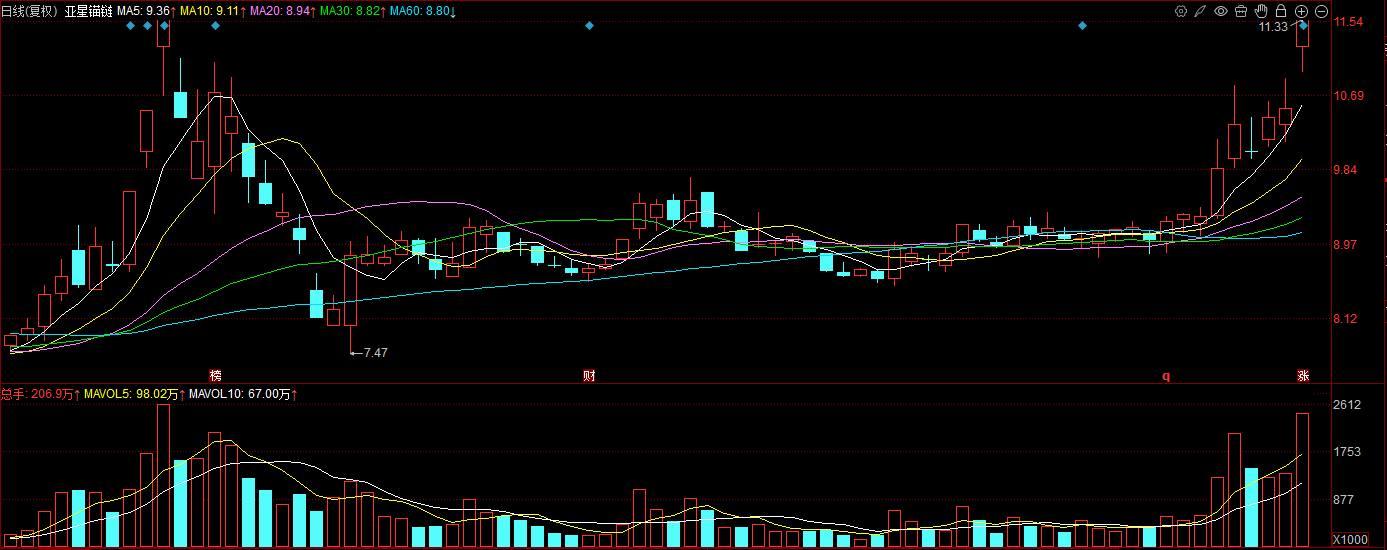
Task: Click the 2612 volume axis value
Action: pyautogui.click(x=1348, y=404)
